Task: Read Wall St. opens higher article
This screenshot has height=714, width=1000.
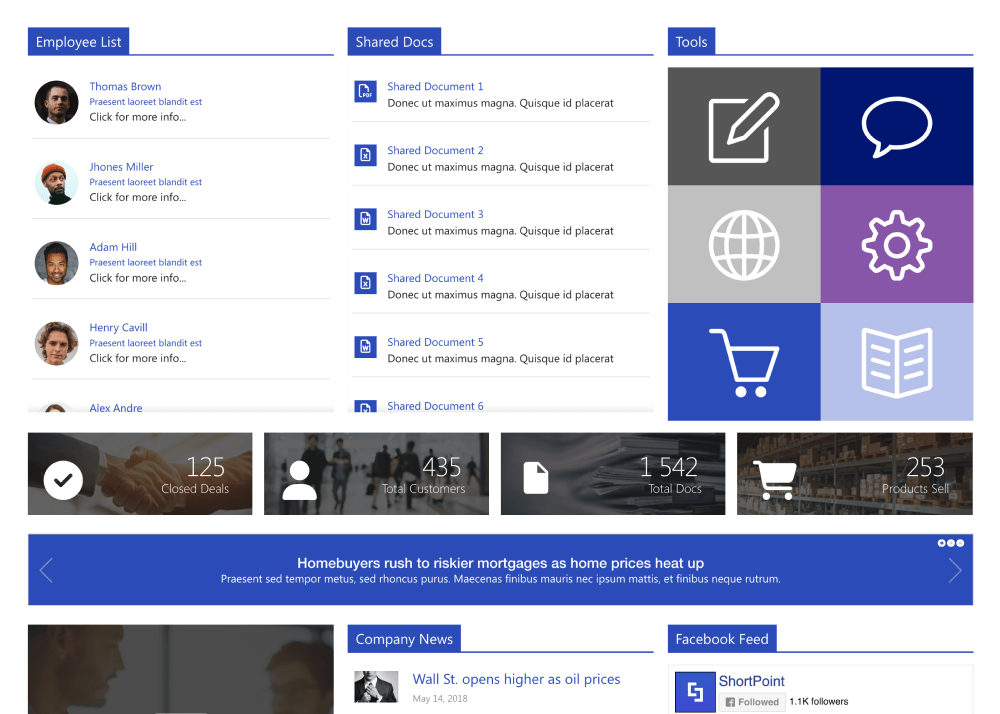Action: tap(516, 679)
